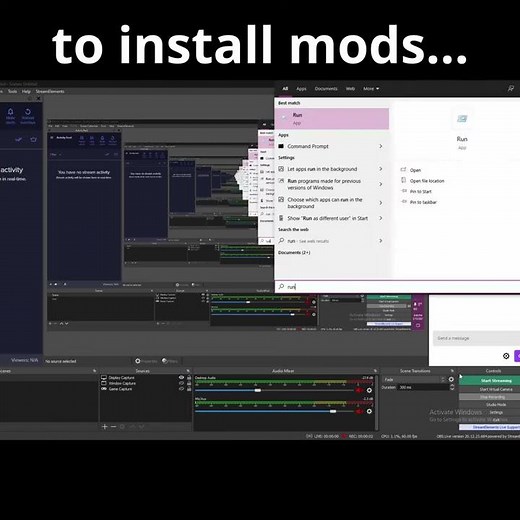Click the Window Capture source icon
520x520 pixels.
[104, 383]
